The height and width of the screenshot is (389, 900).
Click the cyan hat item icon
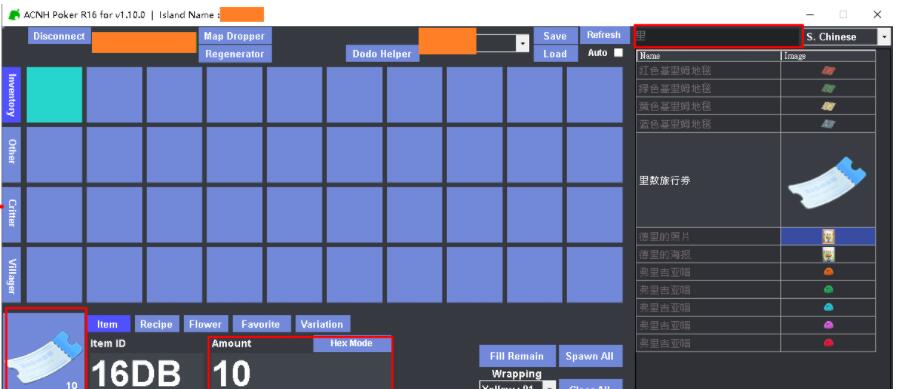tap(828, 308)
